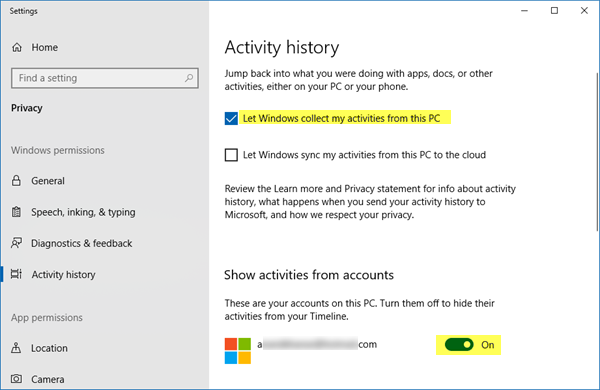The width and height of the screenshot is (600, 390).
Task: Open Location via its pin icon
Action: (x=16, y=348)
